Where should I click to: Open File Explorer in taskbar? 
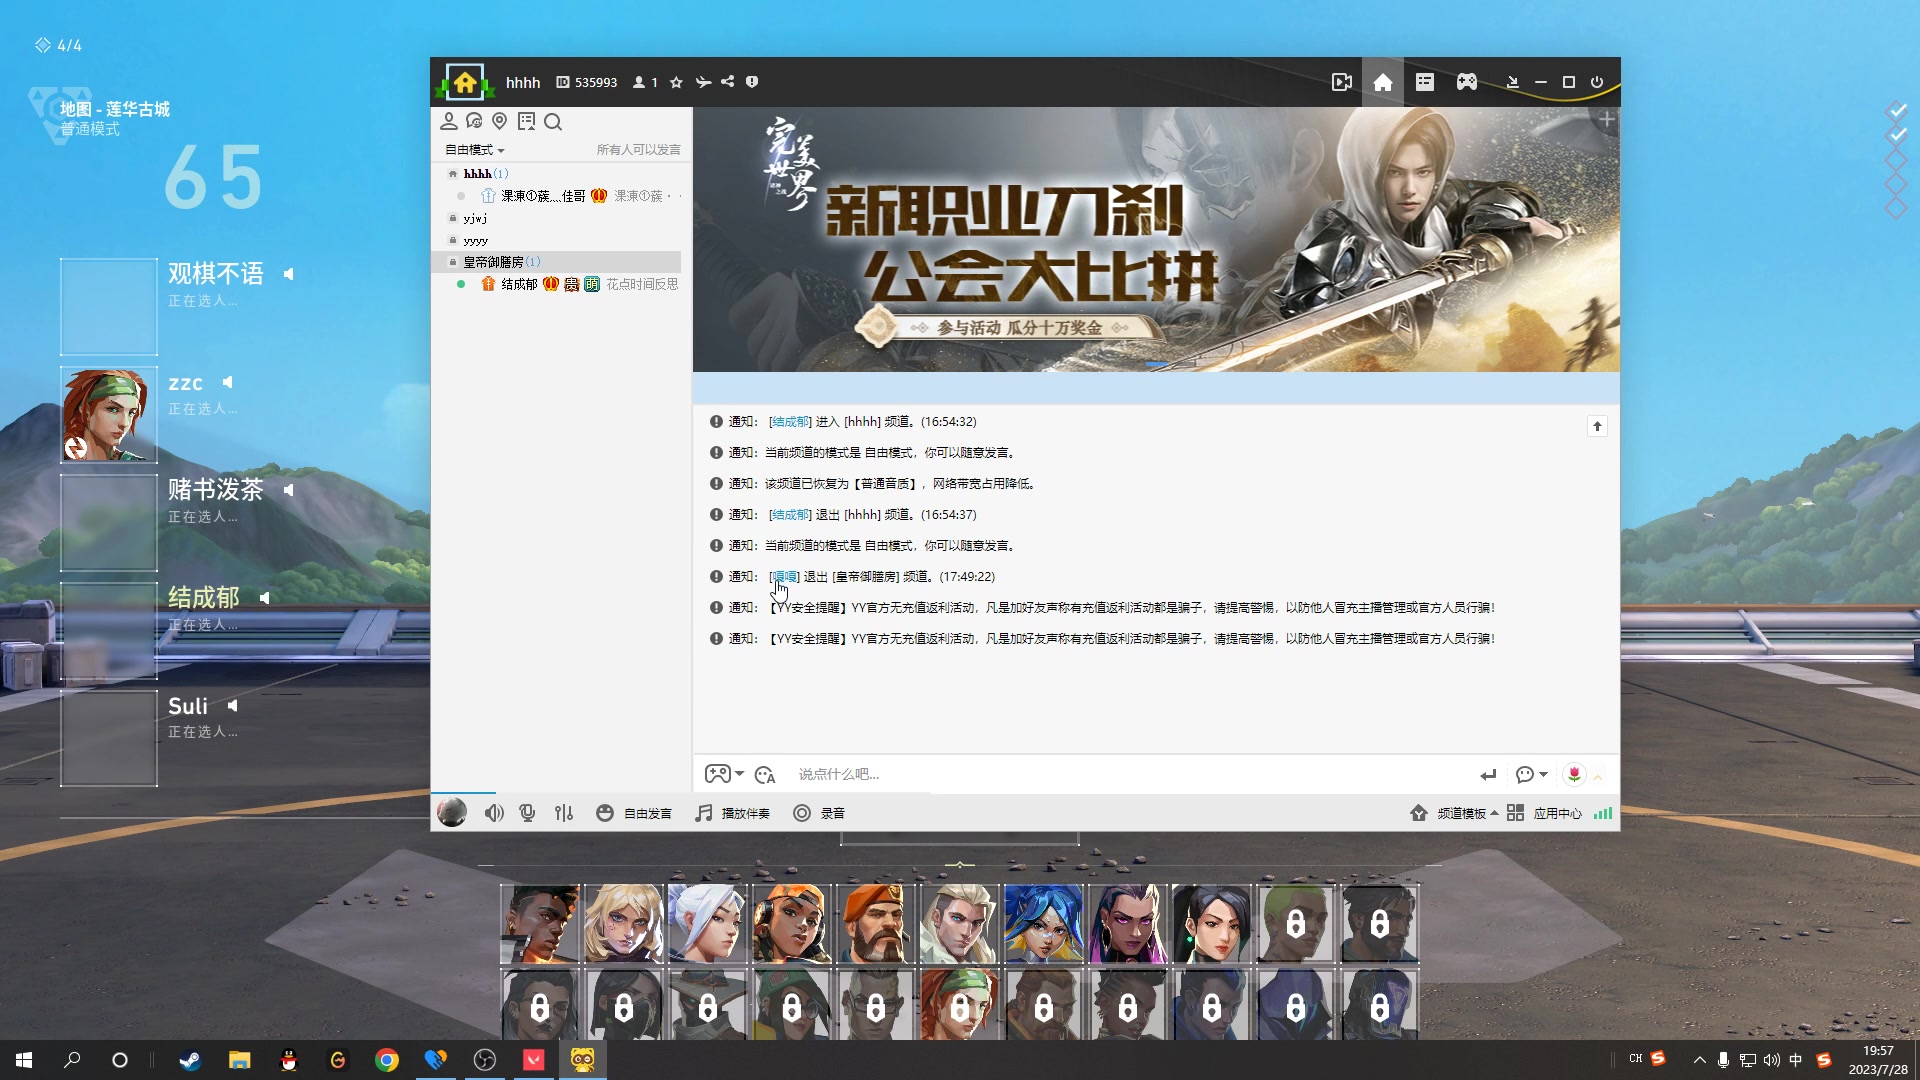click(239, 1060)
